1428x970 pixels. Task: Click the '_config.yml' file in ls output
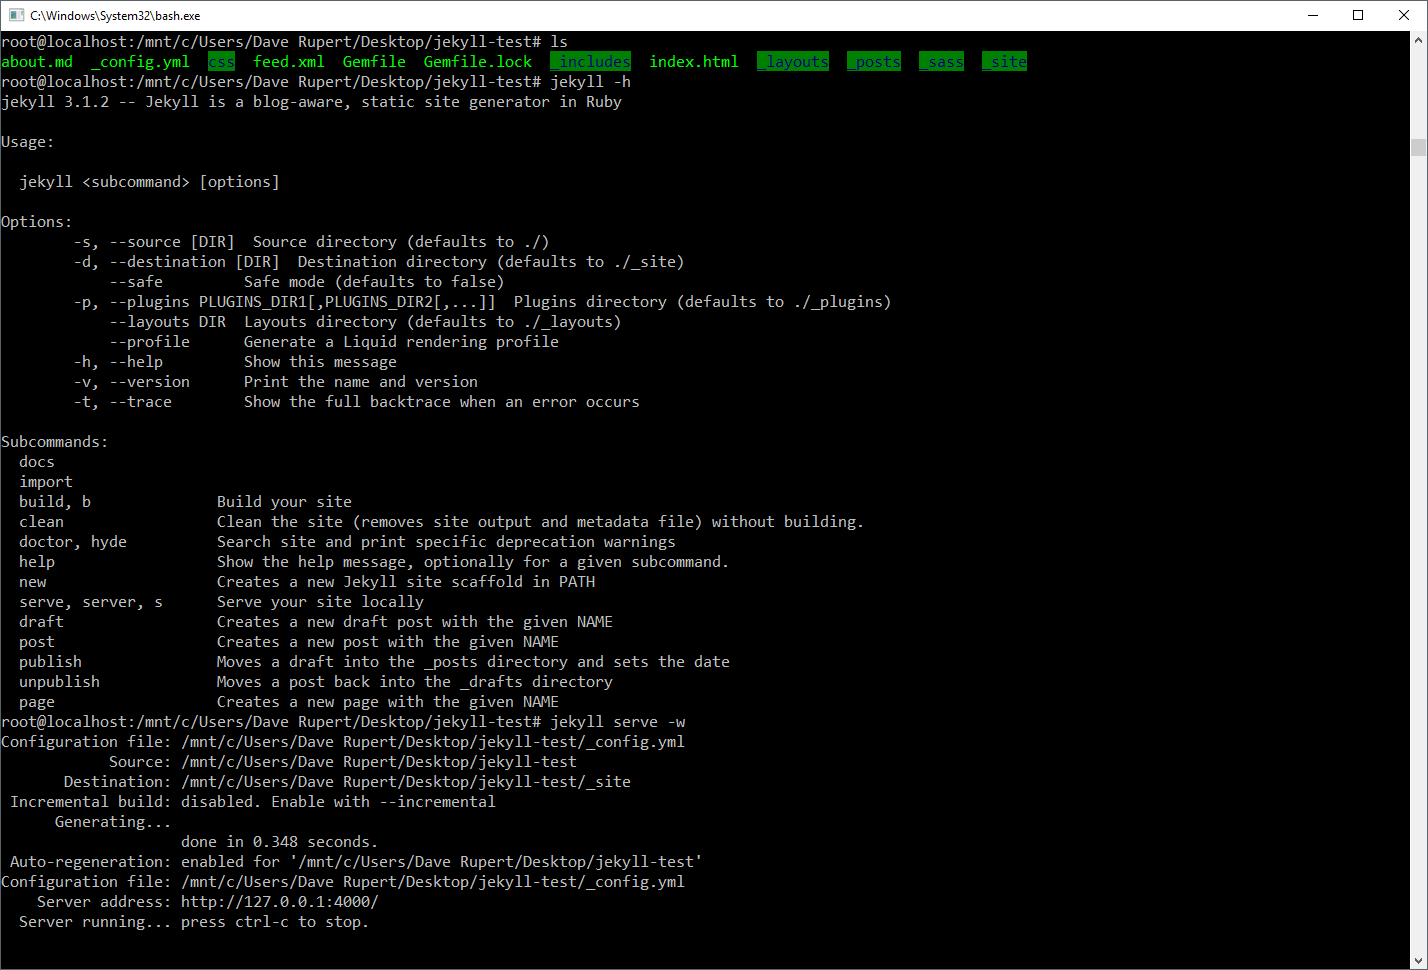click(x=140, y=62)
